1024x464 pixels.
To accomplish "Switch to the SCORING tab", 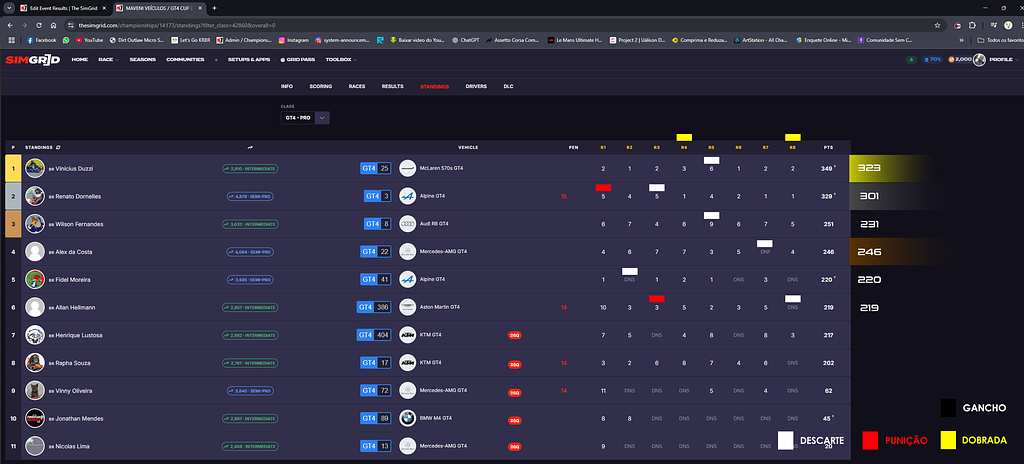I will 321,86.
